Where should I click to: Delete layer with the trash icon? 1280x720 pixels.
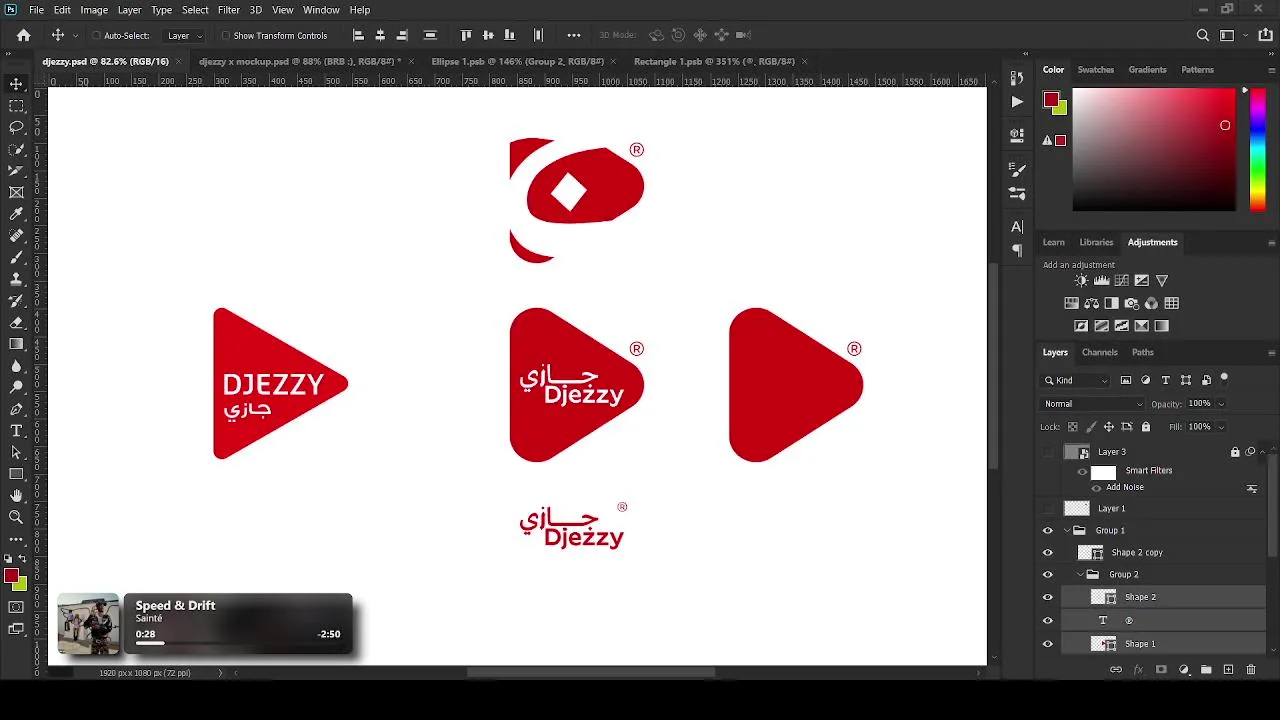click(x=1251, y=670)
